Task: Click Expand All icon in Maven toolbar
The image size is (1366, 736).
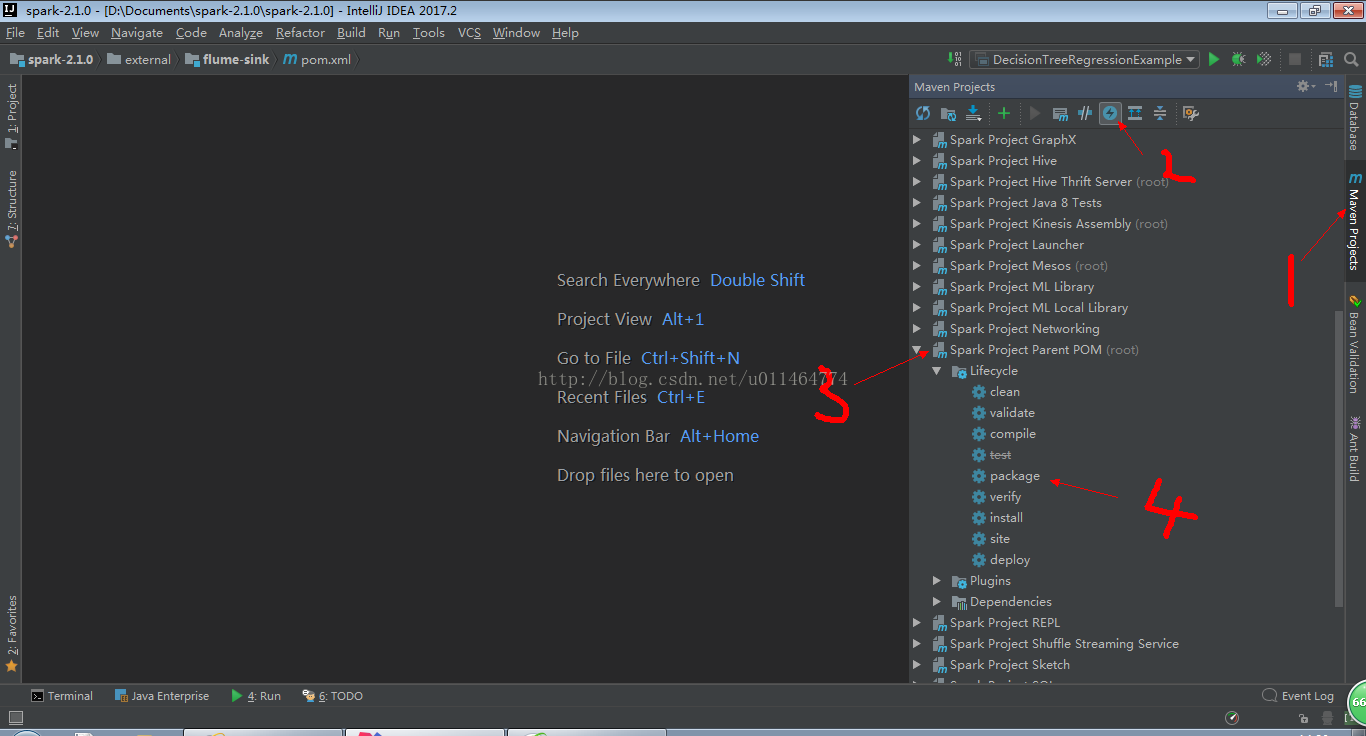Action: click(1135, 114)
